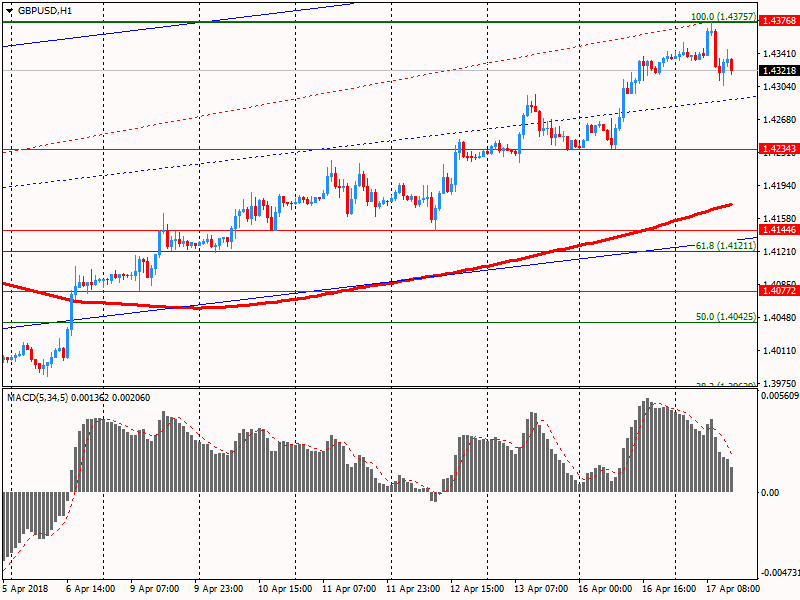Select the 1.41446 red price label
The height and width of the screenshot is (600, 800).
[x=779, y=230]
